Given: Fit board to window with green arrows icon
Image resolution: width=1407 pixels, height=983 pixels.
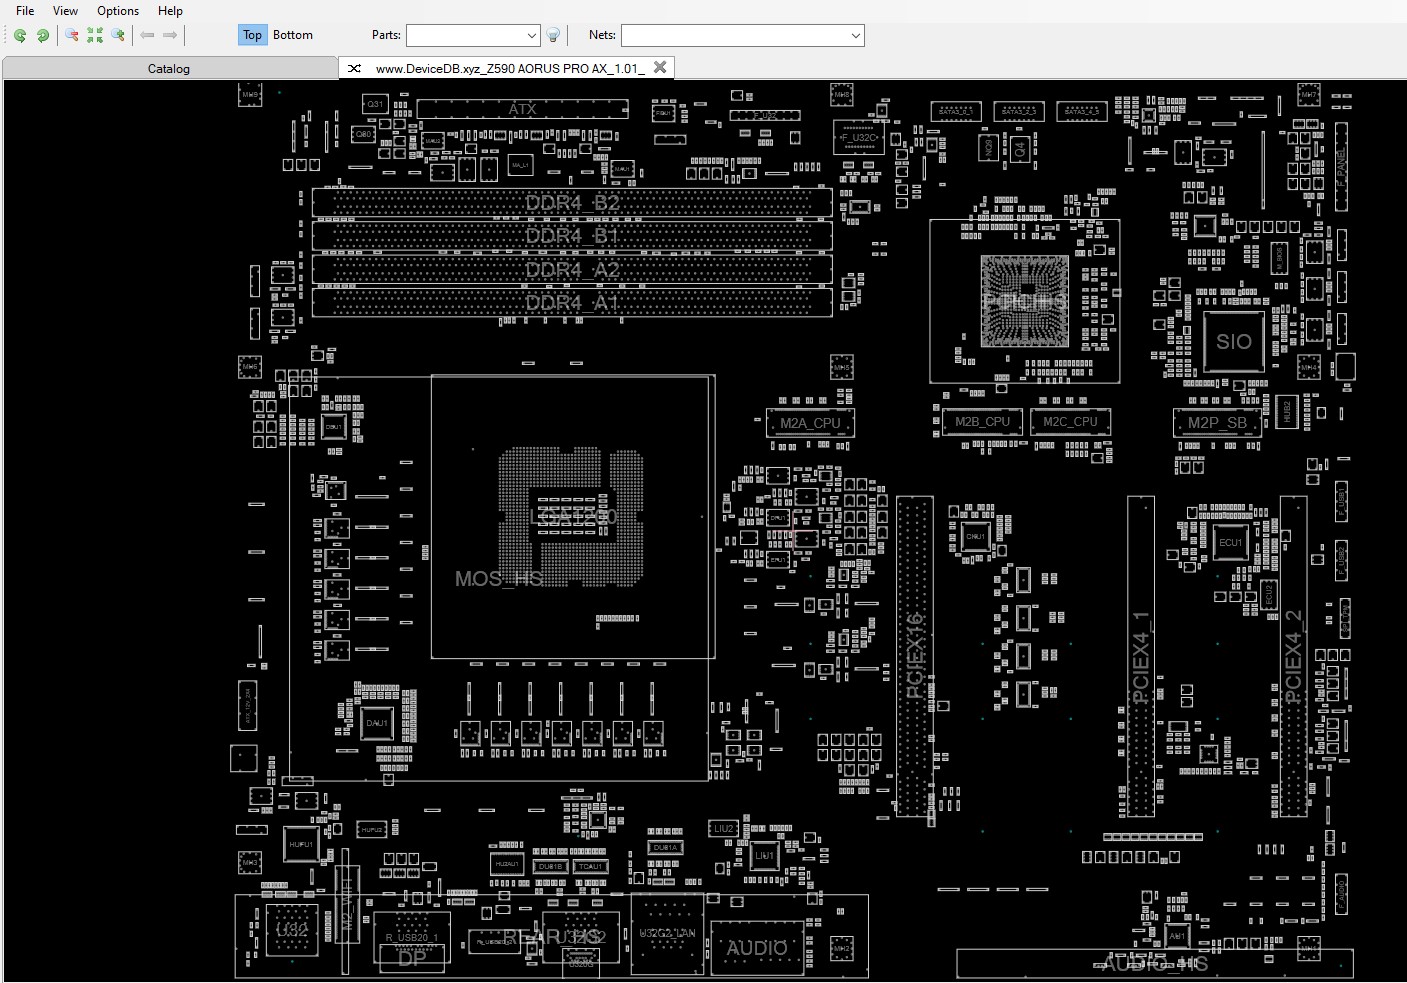Looking at the screenshot, I should [x=95, y=35].
